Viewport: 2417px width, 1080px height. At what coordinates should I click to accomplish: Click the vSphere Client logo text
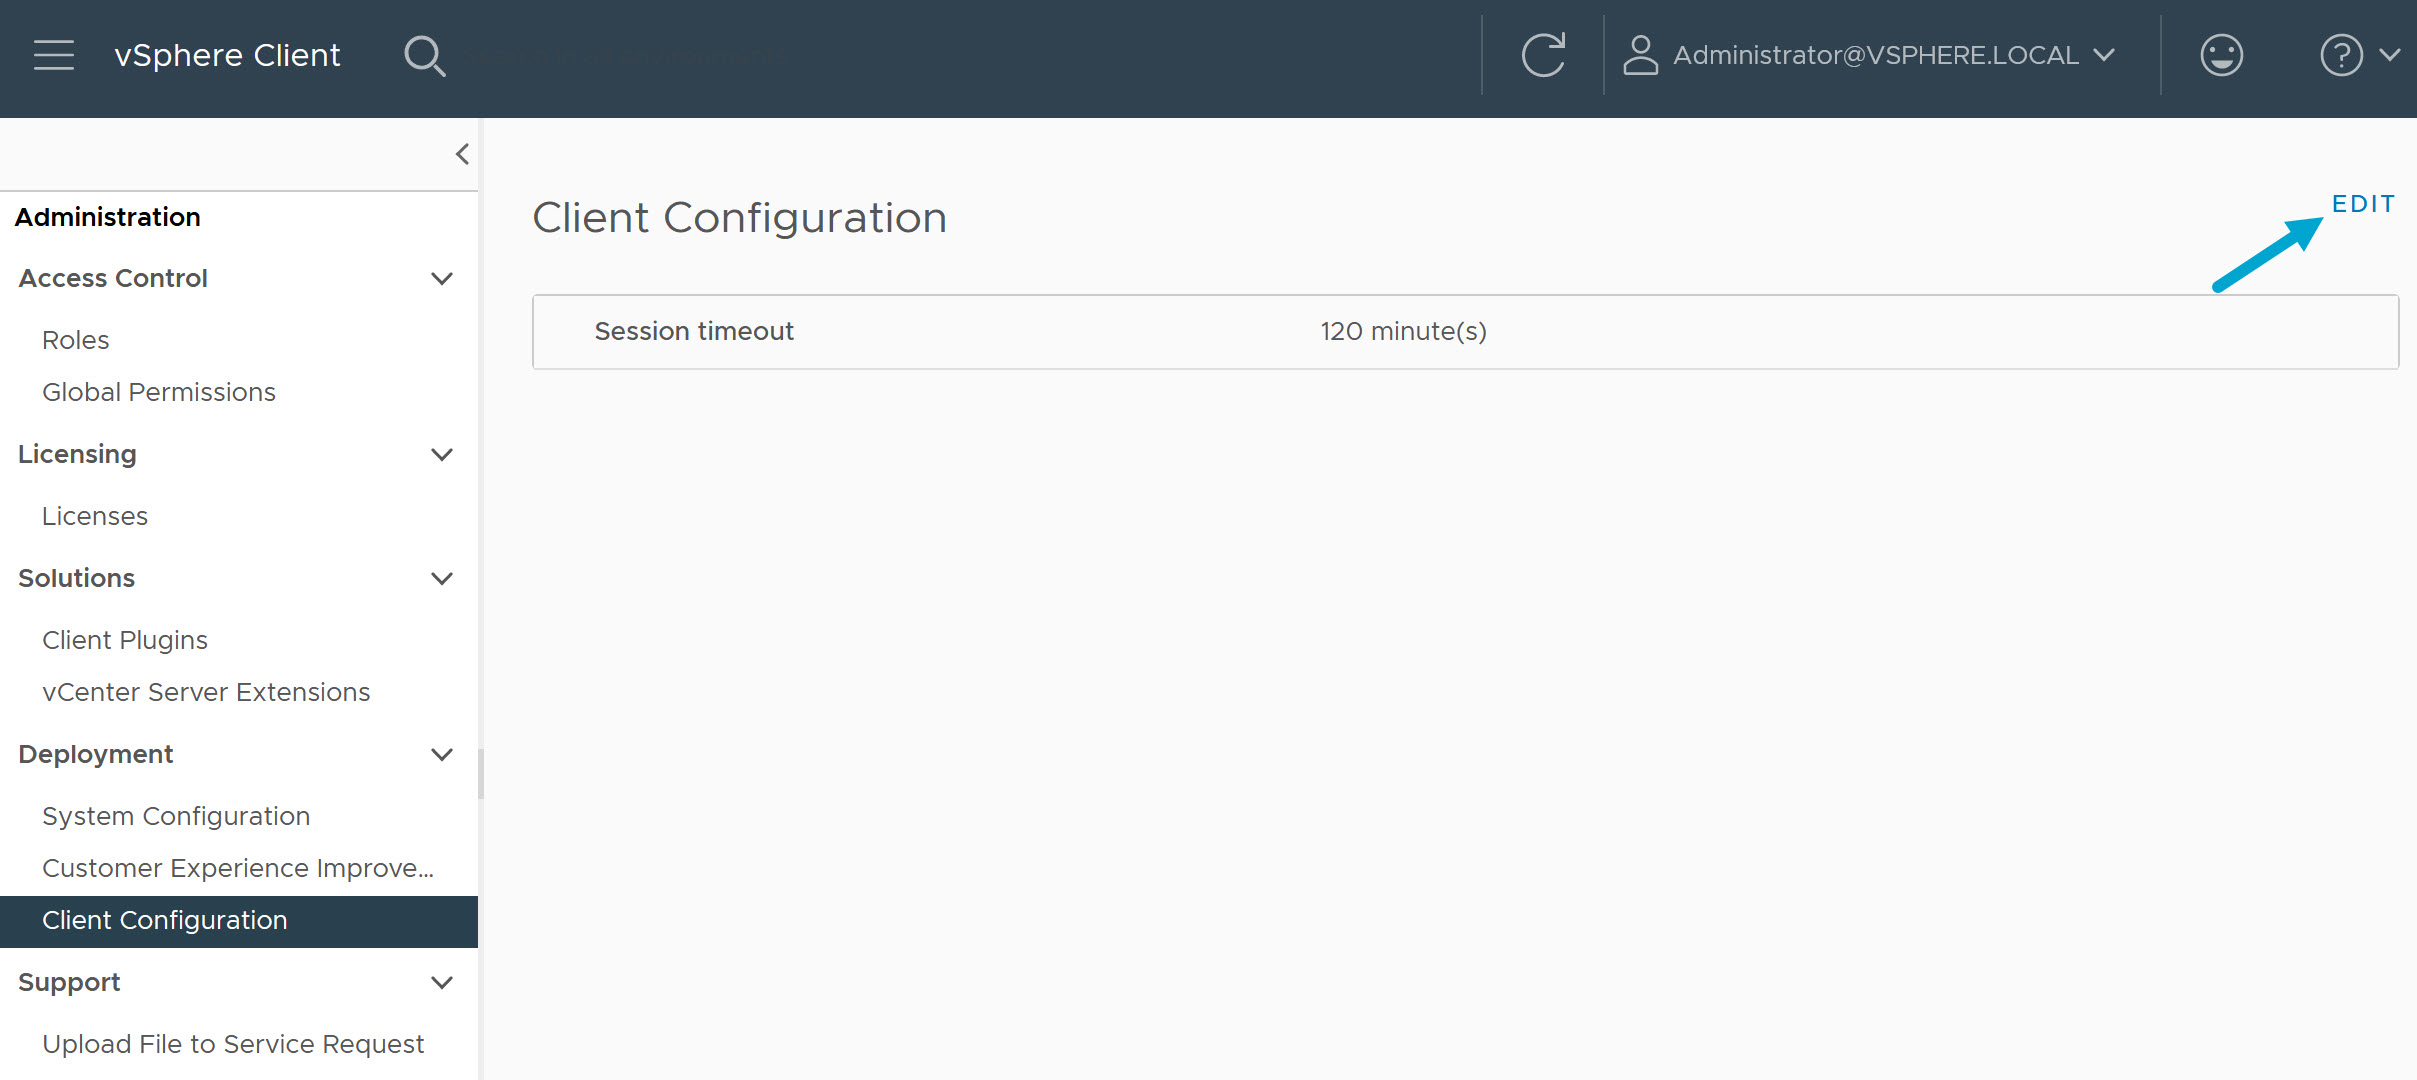tap(228, 55)
